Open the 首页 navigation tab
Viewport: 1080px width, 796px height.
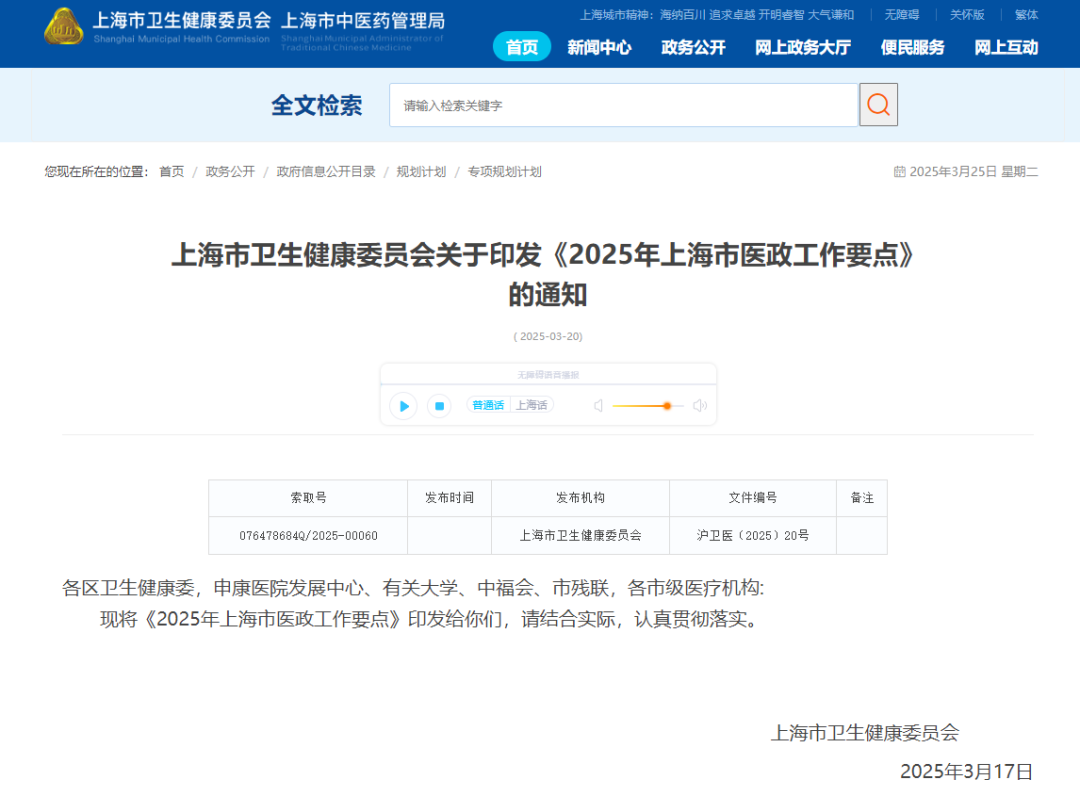pyautogui.click(x=522, y=47)
